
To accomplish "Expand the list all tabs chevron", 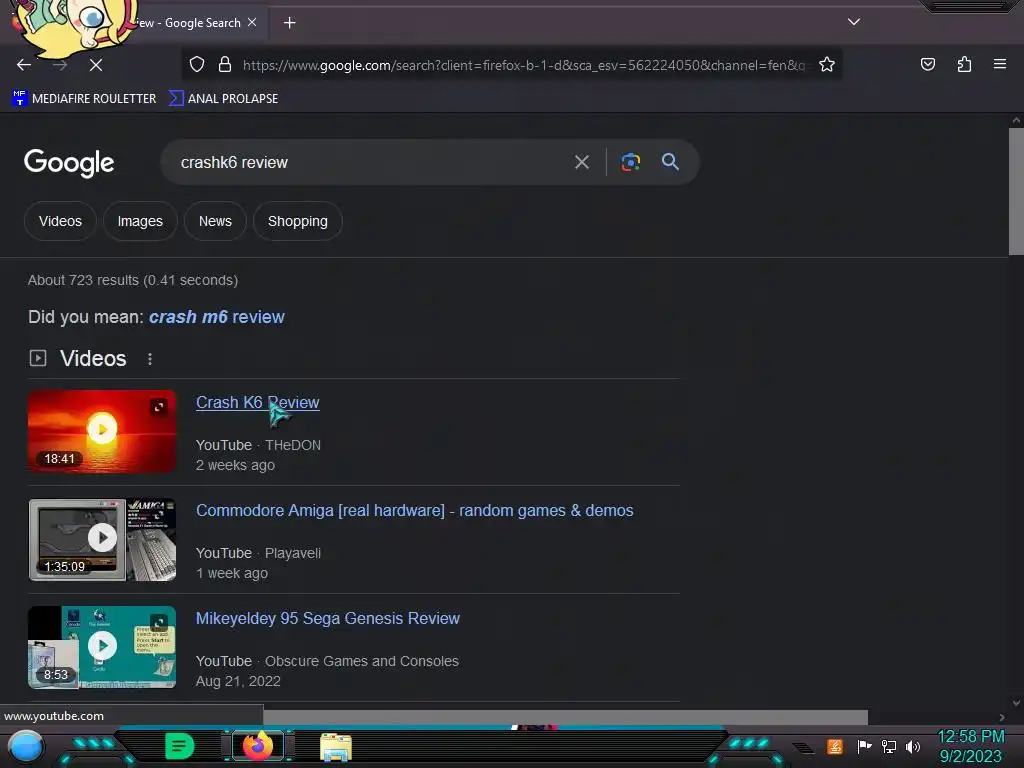I will [854, 22].
